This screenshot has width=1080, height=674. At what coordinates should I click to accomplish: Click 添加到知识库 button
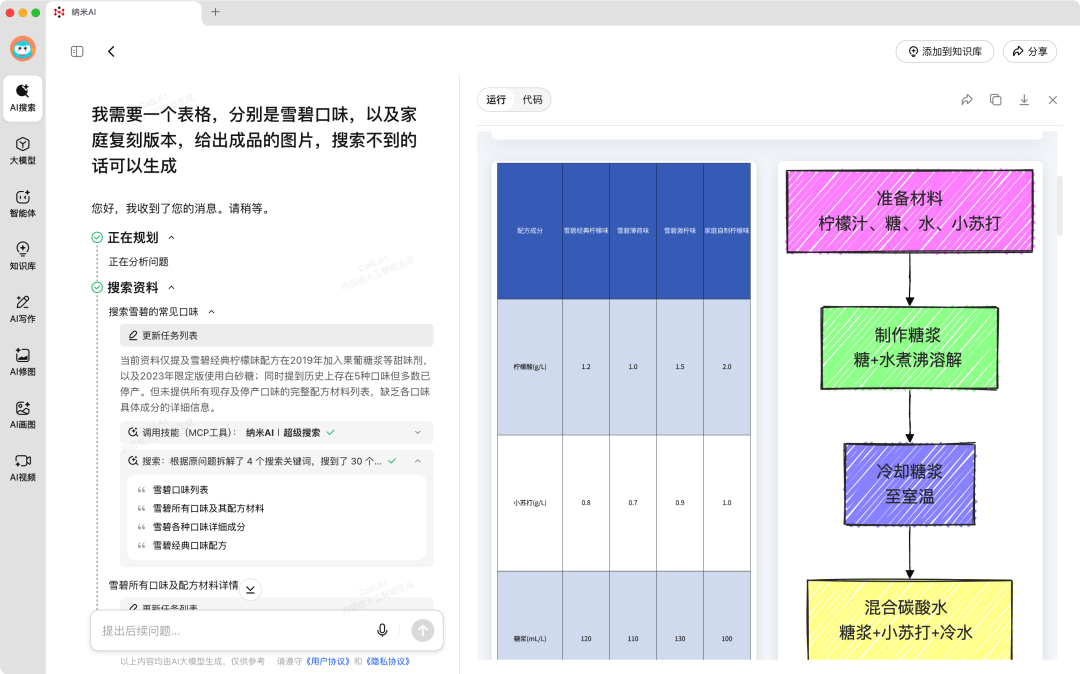click(944, 52)
